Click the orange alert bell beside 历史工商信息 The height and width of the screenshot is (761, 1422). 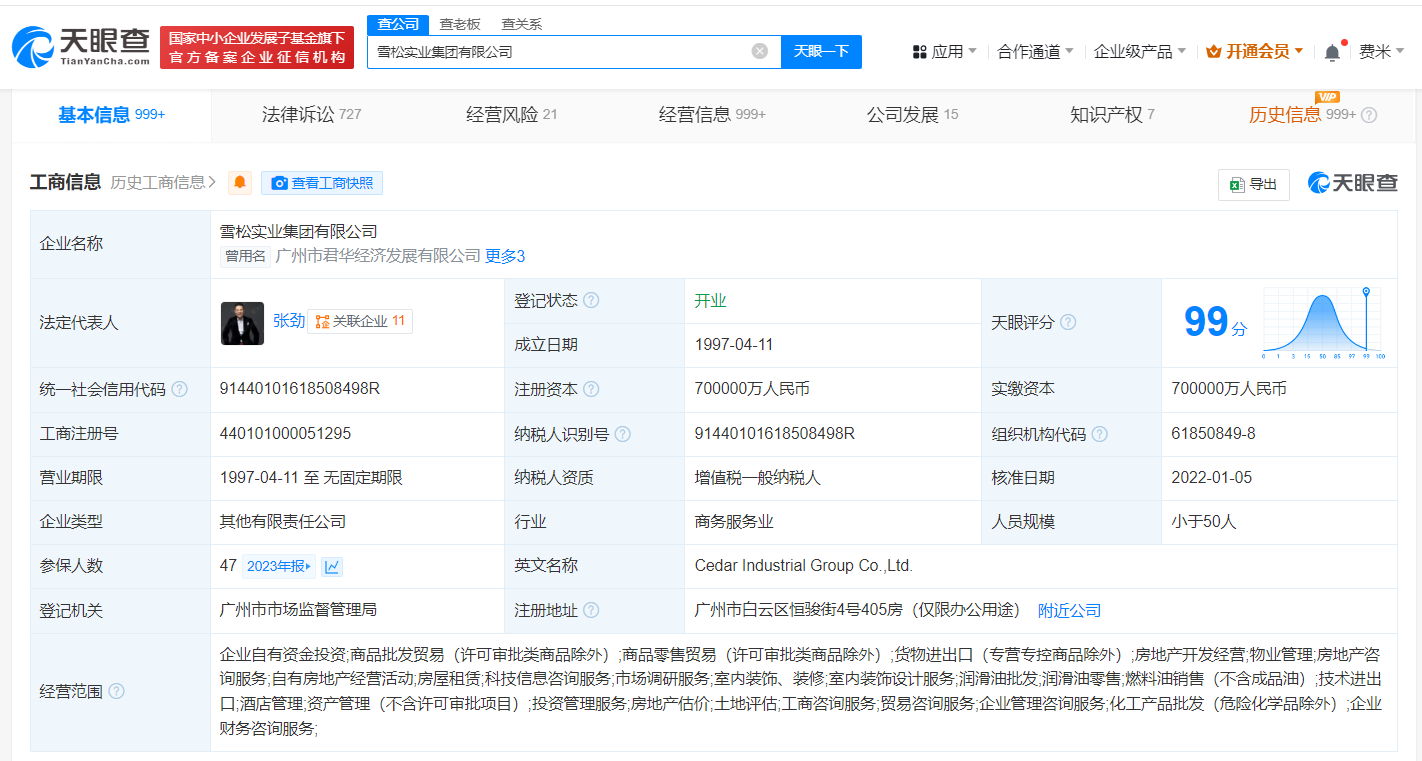tap(240, 183)
